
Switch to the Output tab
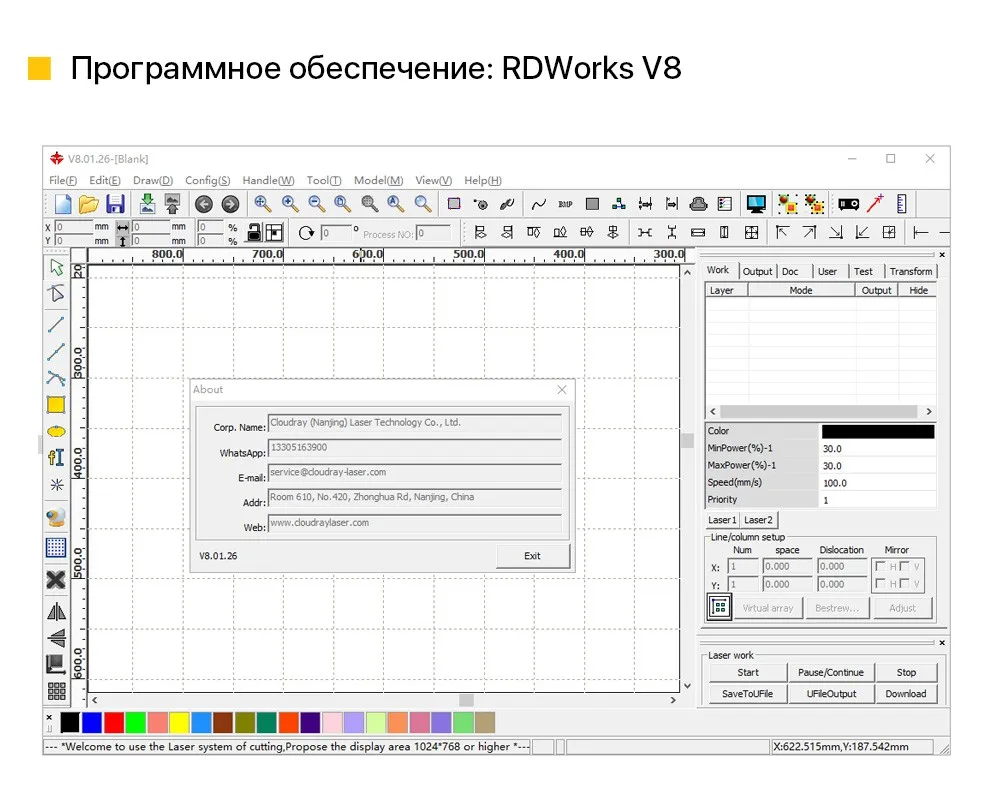[757, 271]
